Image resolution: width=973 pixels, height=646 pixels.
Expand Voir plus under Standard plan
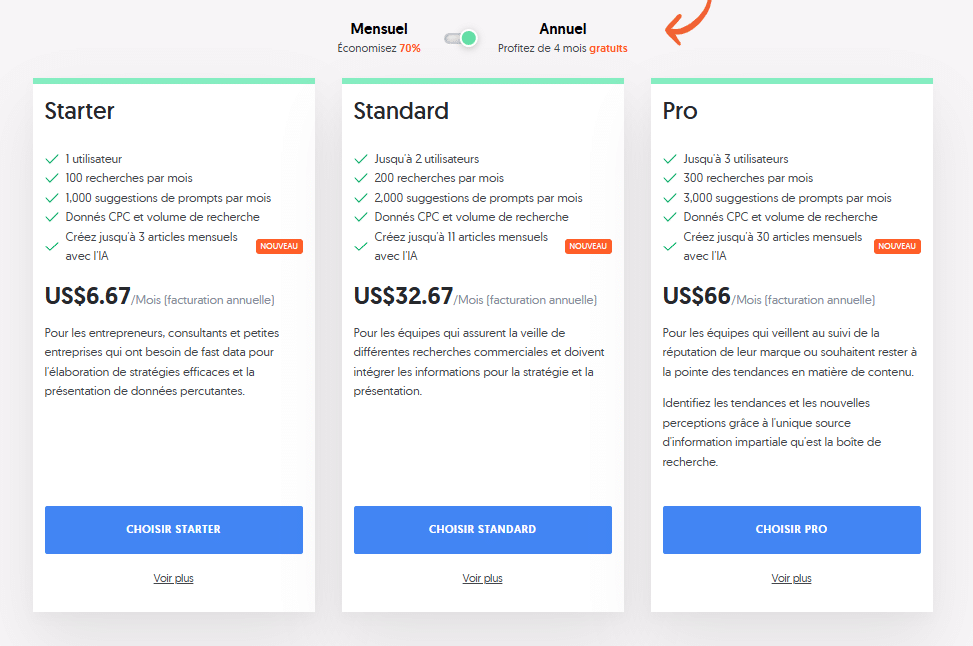pos(482,578)
